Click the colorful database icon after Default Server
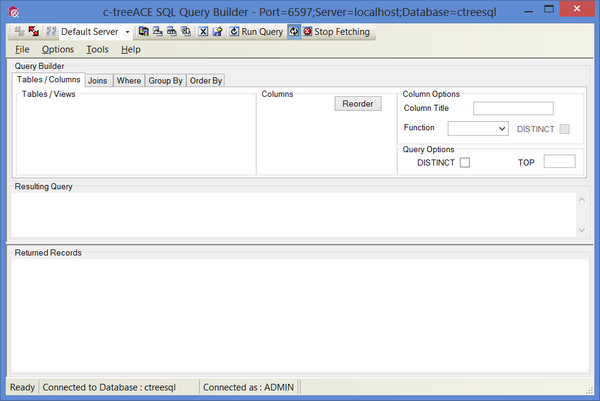Viewport: 600px width, 401px height. [144, 31]
